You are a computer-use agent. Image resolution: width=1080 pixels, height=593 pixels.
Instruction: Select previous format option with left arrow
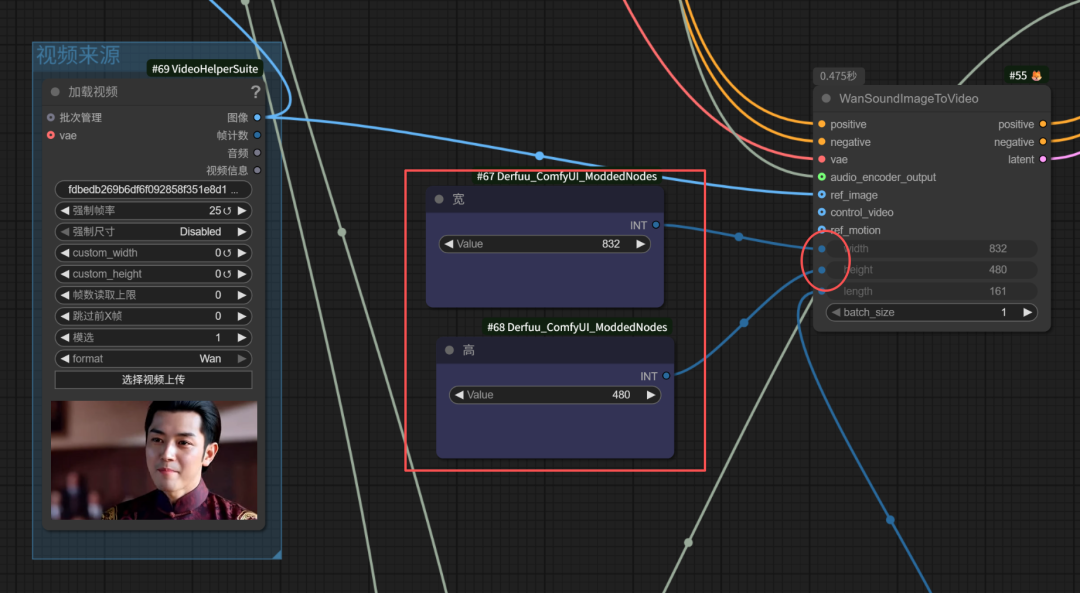tap(65, 359)
